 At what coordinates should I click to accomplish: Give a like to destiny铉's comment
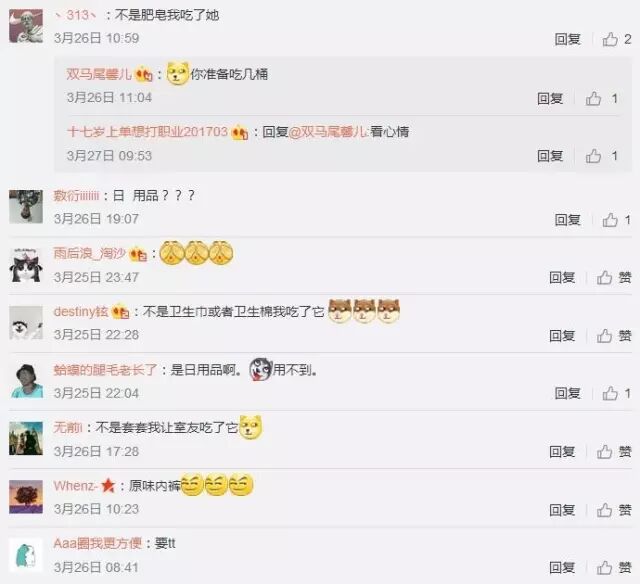pyautogui.click(x=605, y=335)
